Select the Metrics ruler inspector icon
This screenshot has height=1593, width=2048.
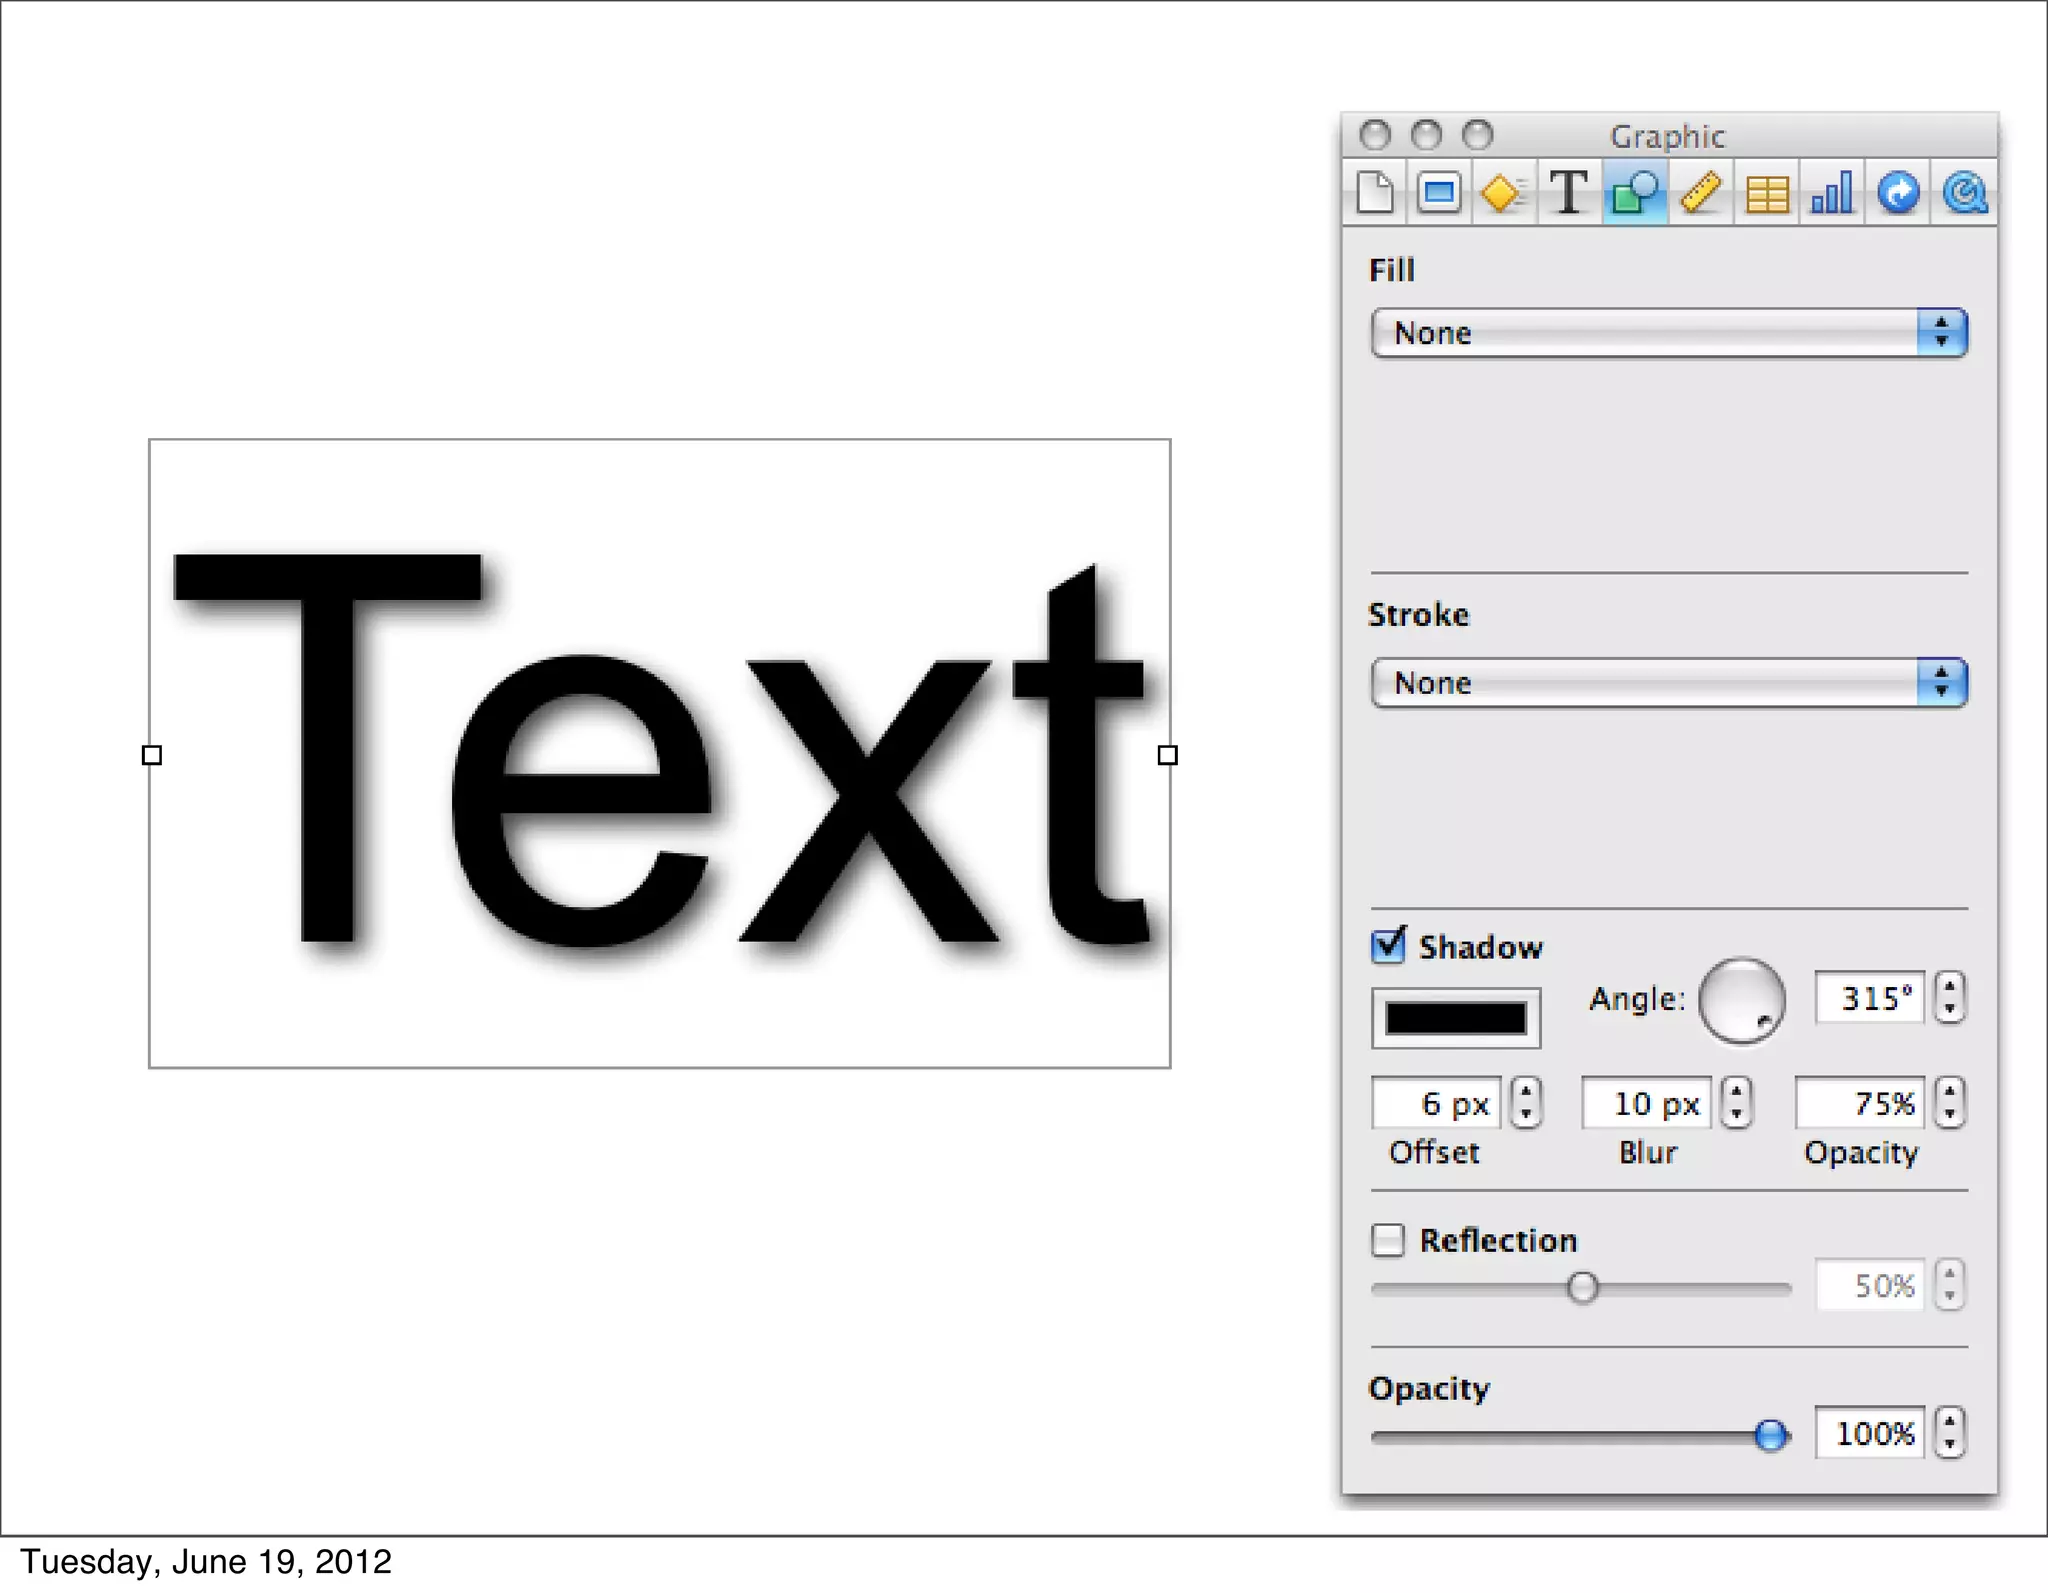[1700, 193]
